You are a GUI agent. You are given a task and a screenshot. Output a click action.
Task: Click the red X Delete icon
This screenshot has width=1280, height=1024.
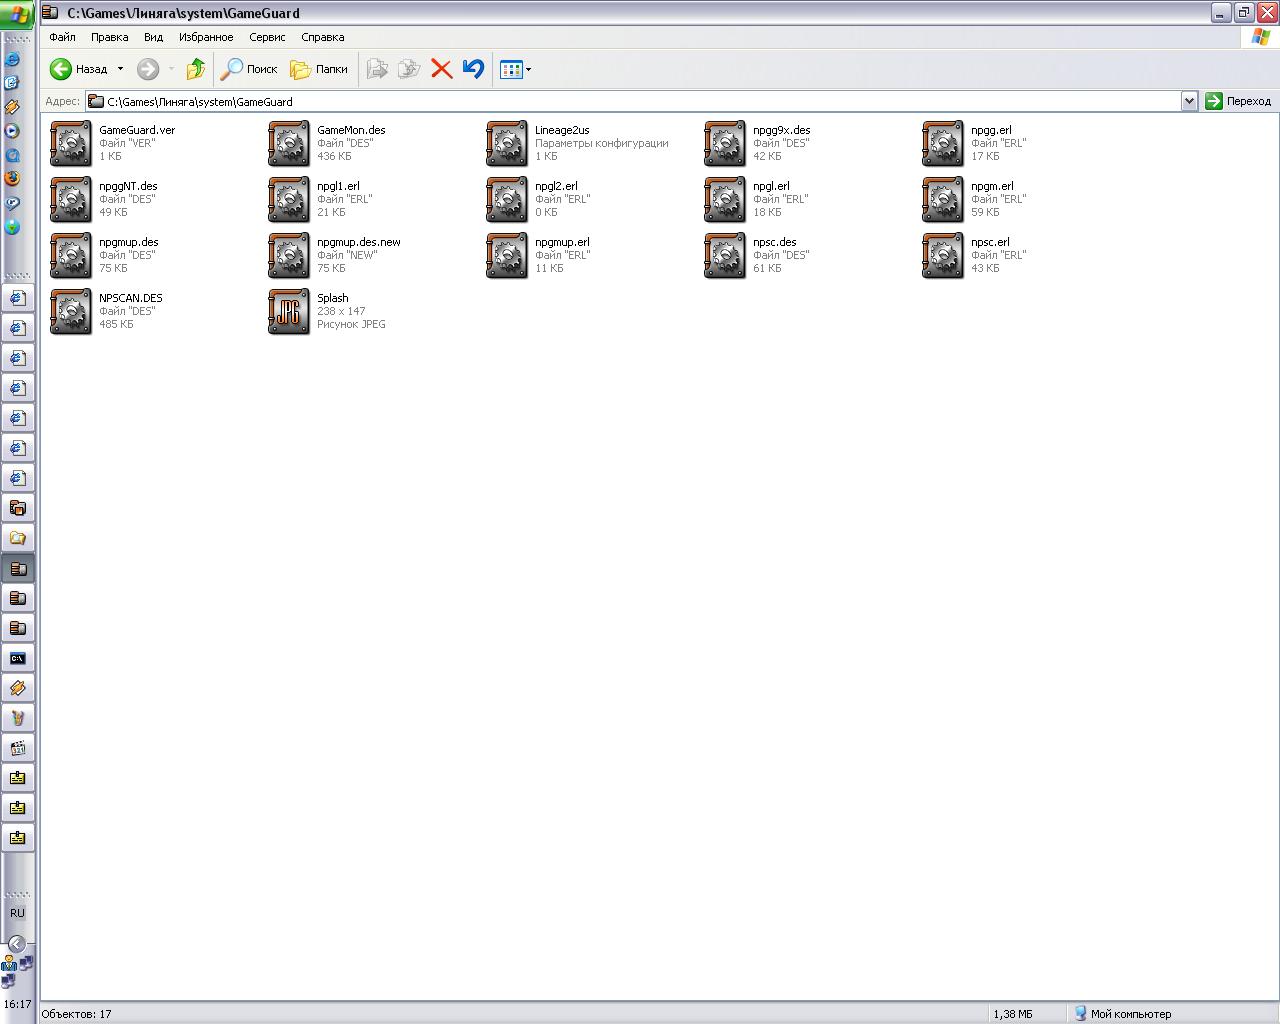point(441,69)
